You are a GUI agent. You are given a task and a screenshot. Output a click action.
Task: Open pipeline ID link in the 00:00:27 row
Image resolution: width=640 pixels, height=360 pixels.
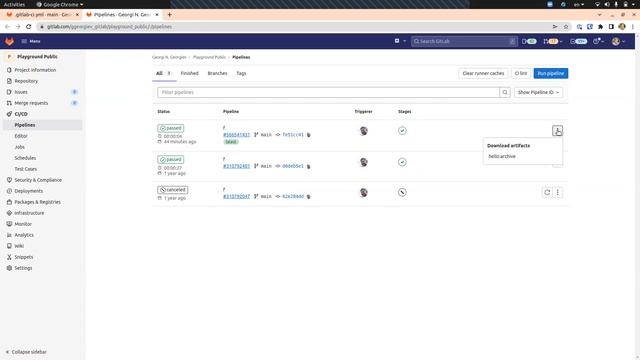tap(236, 166)
